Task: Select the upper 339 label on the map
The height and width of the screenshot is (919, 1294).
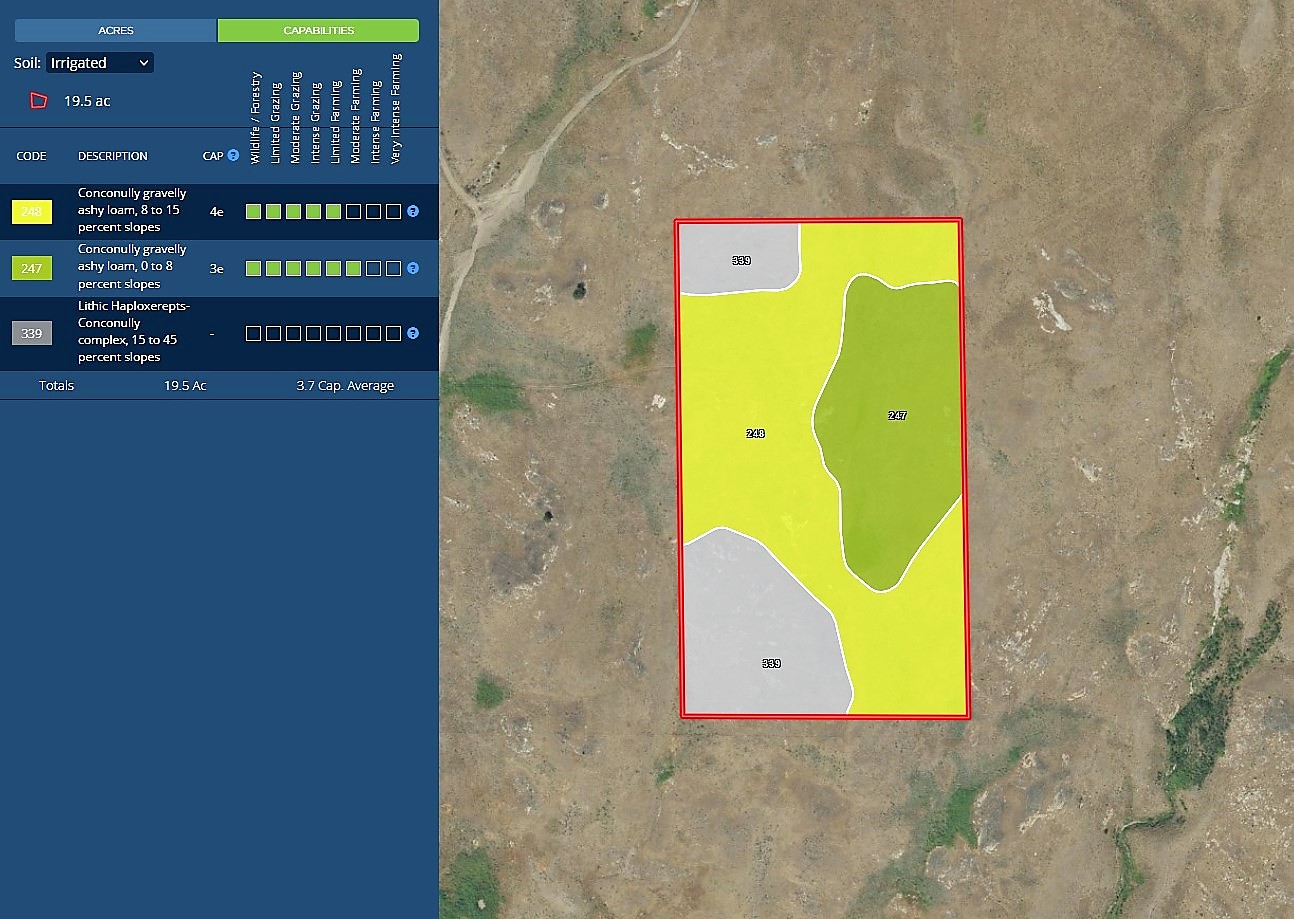Action: point(741,260)
